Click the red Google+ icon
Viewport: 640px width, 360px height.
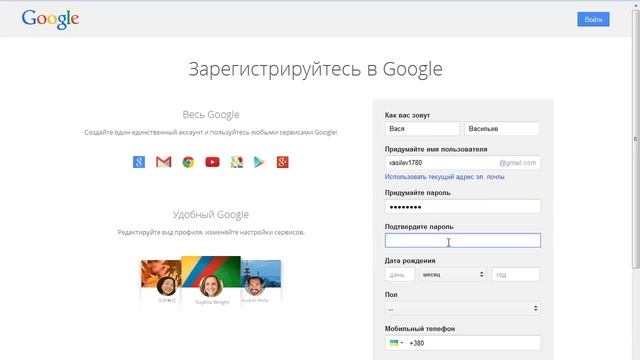[282, 162]
